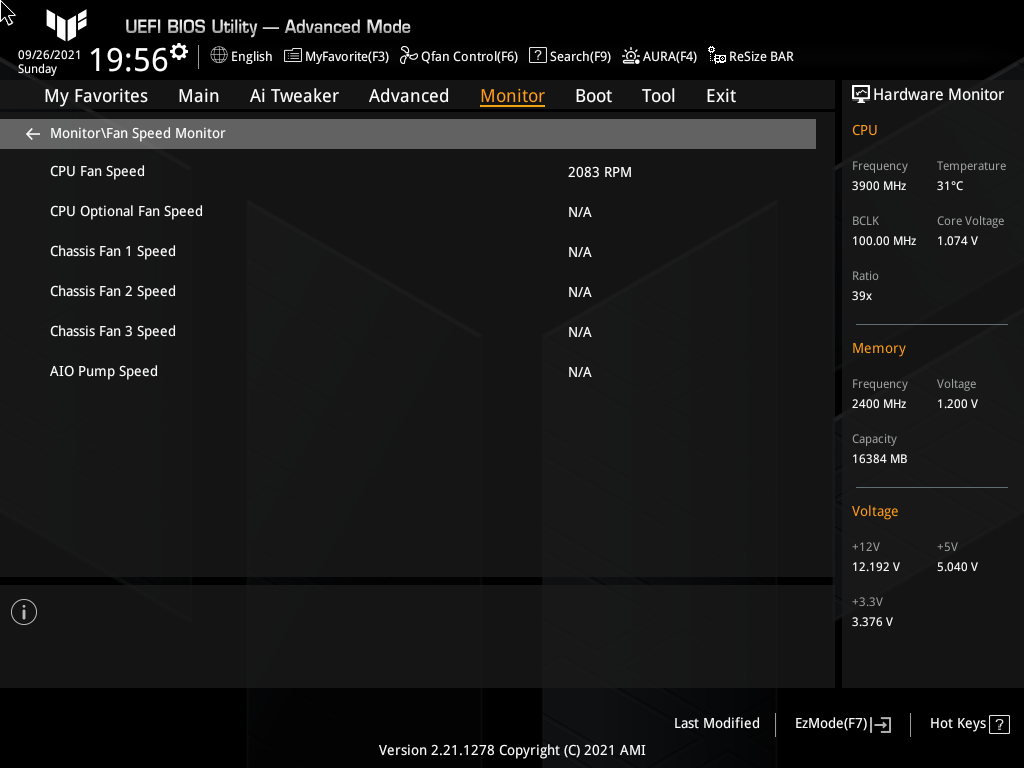
Task: Switch to EzMode via EzMode(F7)
Action: click(x=841, y=723)
